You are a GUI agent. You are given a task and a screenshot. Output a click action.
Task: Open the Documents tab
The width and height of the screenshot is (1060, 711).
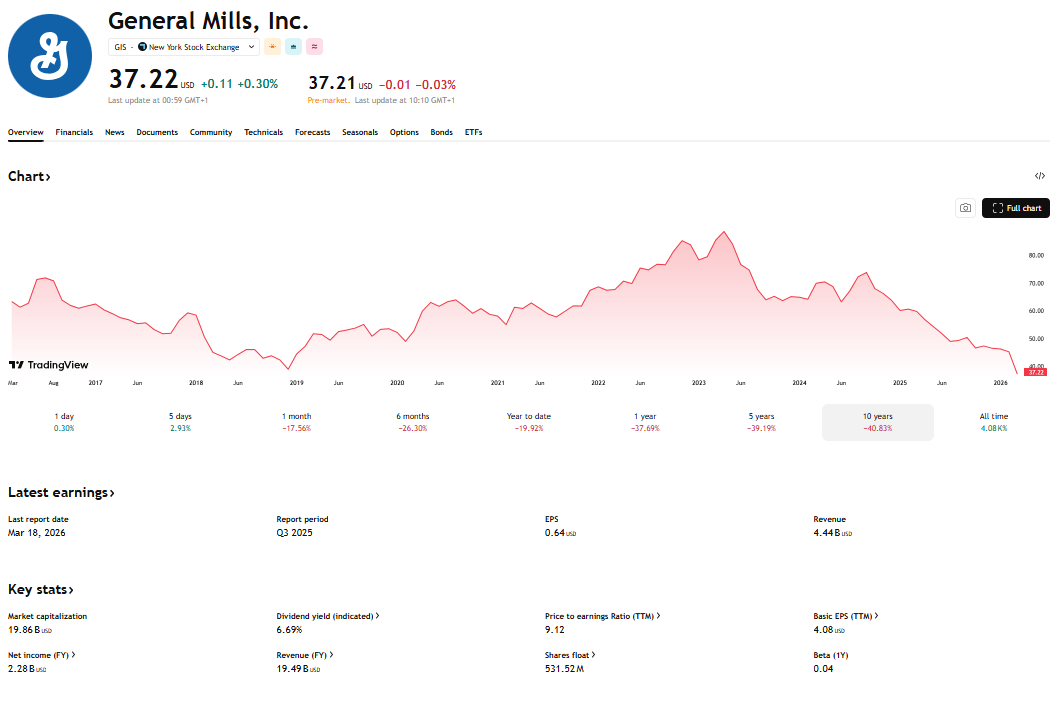tap(157, 132)
